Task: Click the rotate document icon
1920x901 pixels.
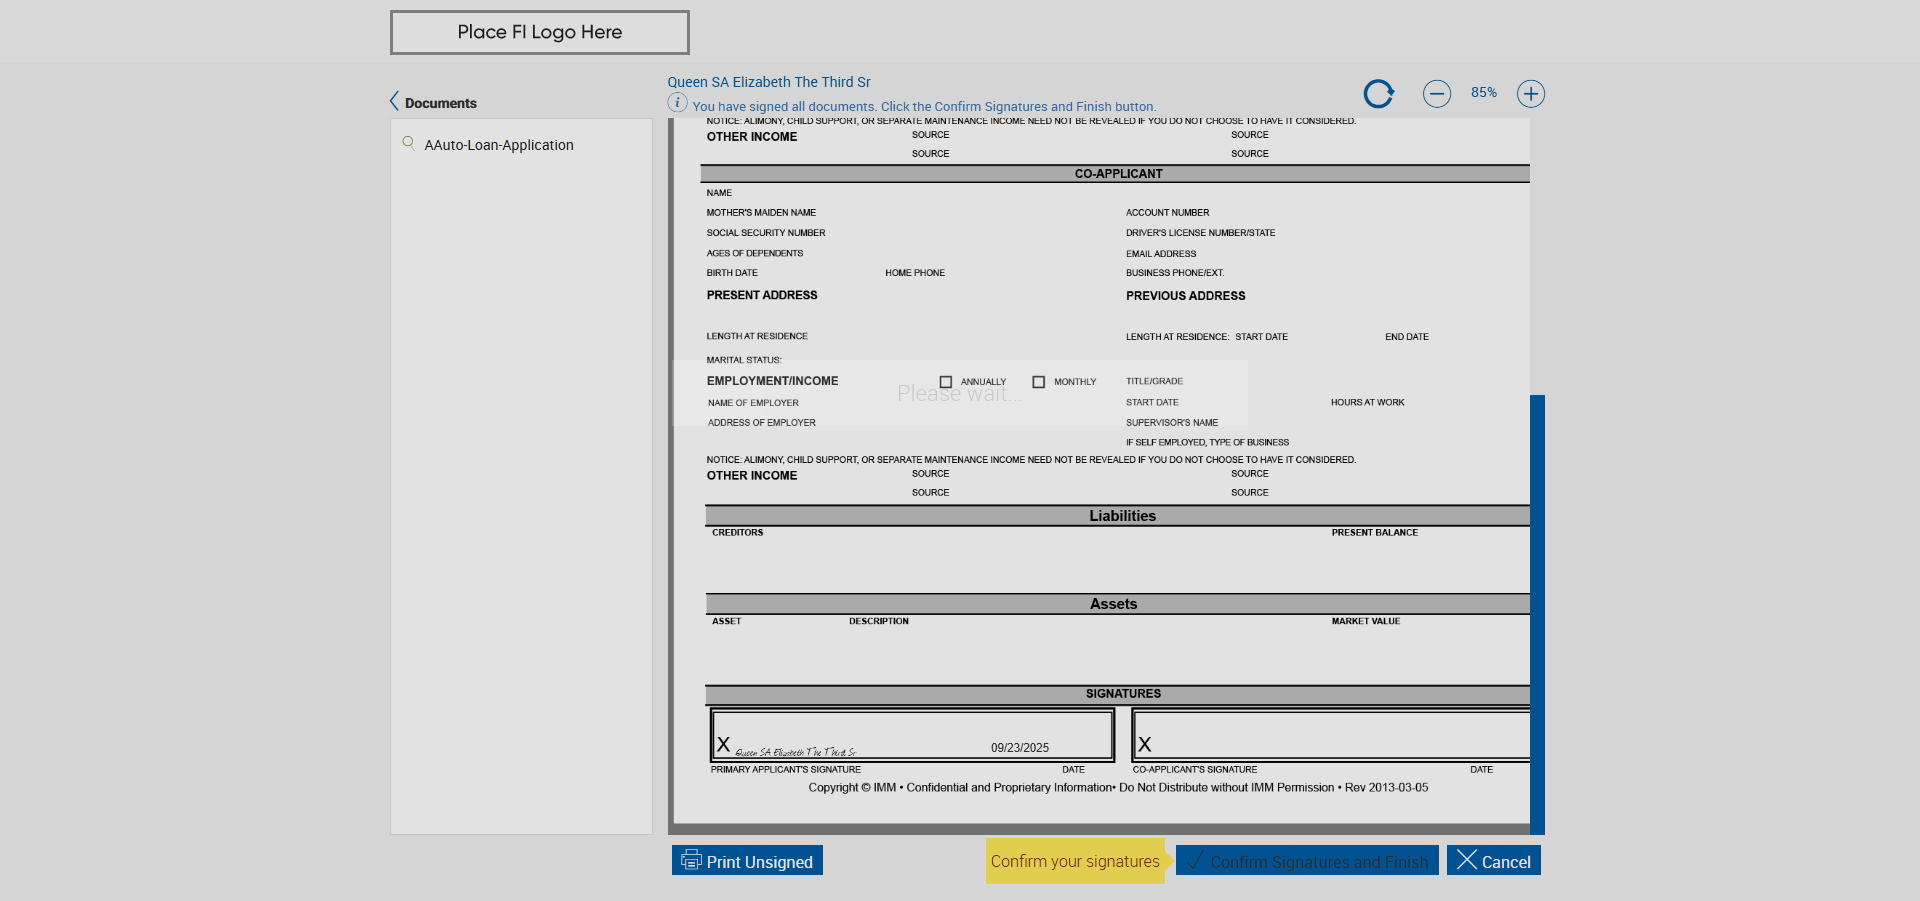Action: (1378, 94)
